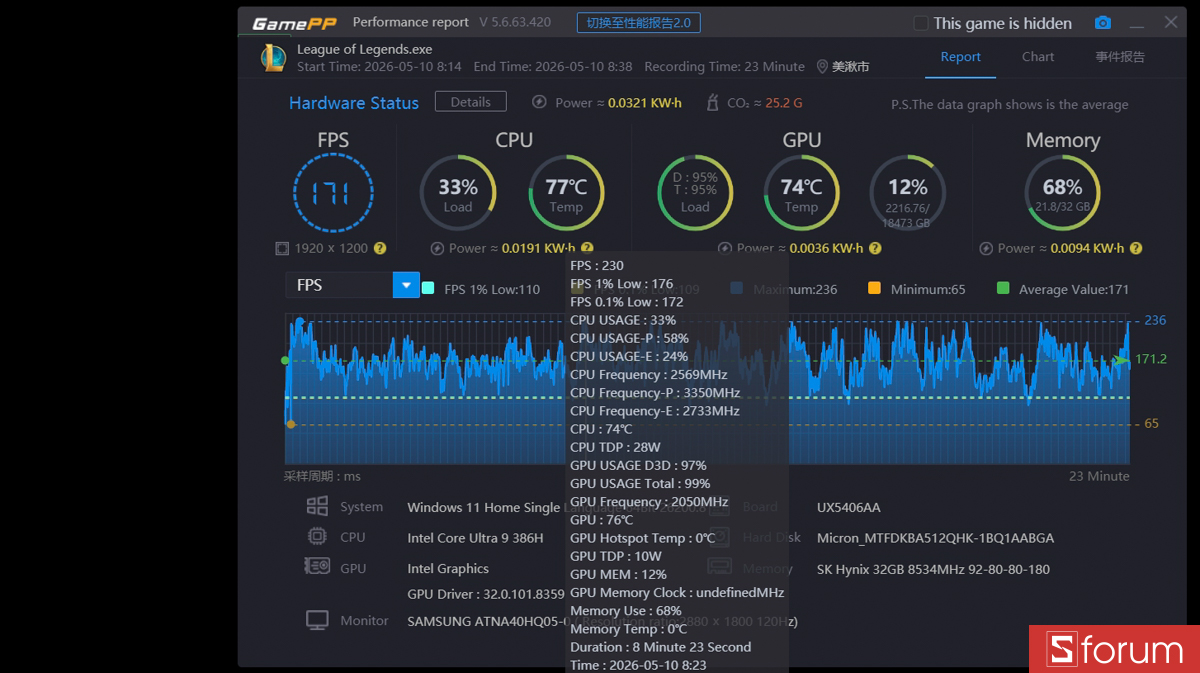
Task: Click the 'Maximum:236' legend label
Action: pyautogui.click(x=795, y=289)
